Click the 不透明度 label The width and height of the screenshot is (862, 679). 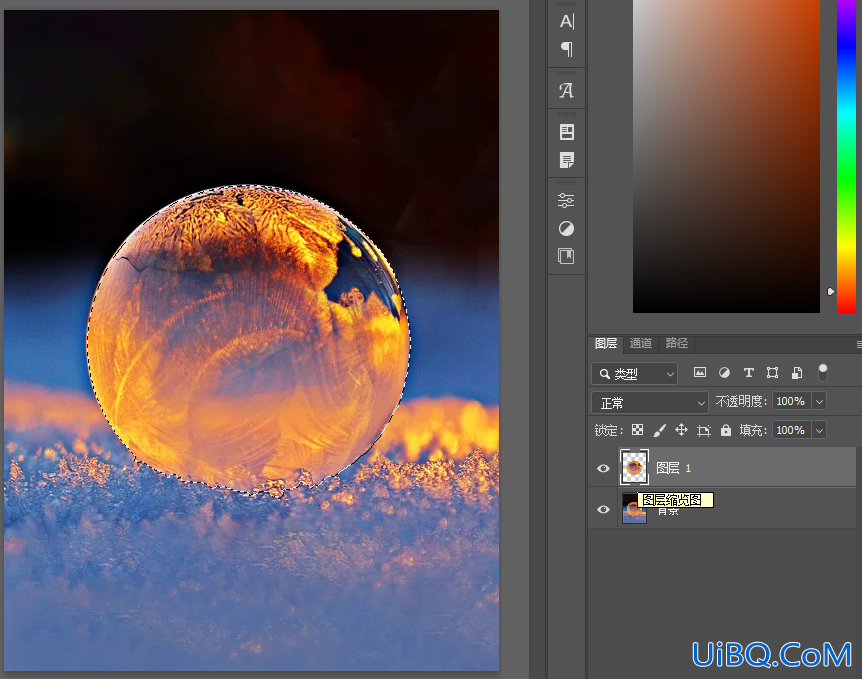point(742,401)
